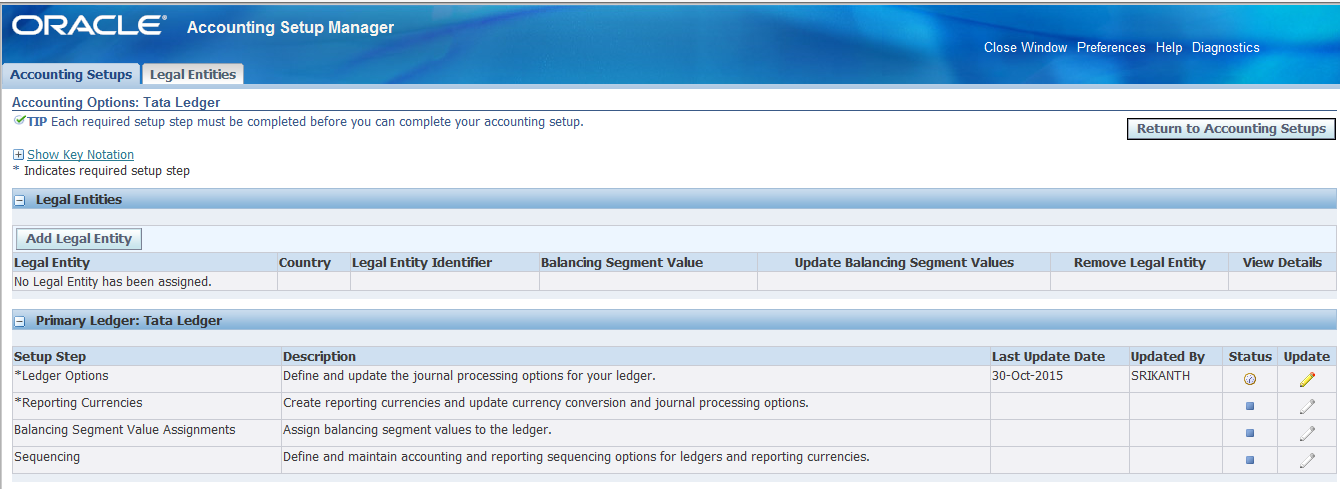This screenshot has height=489, width=1340.
Task: Open the Preferences link in header
Action: [1111, 47]
